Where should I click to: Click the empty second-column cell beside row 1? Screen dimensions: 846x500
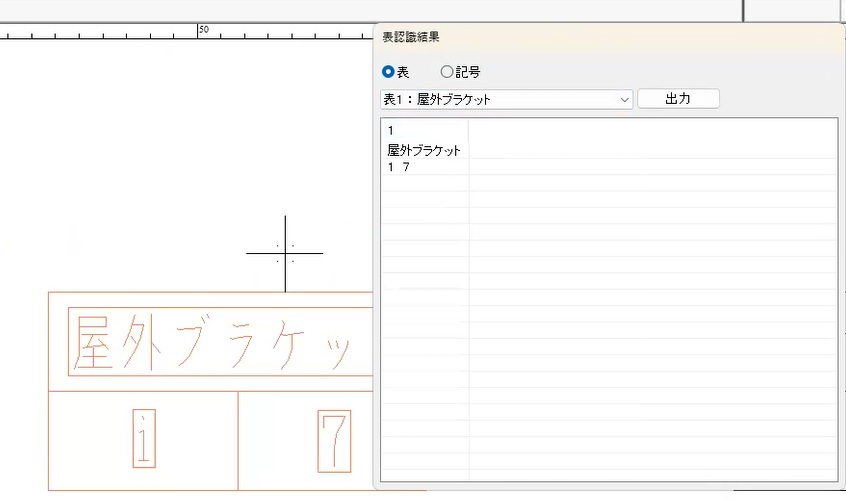click(x=650, y=131)
